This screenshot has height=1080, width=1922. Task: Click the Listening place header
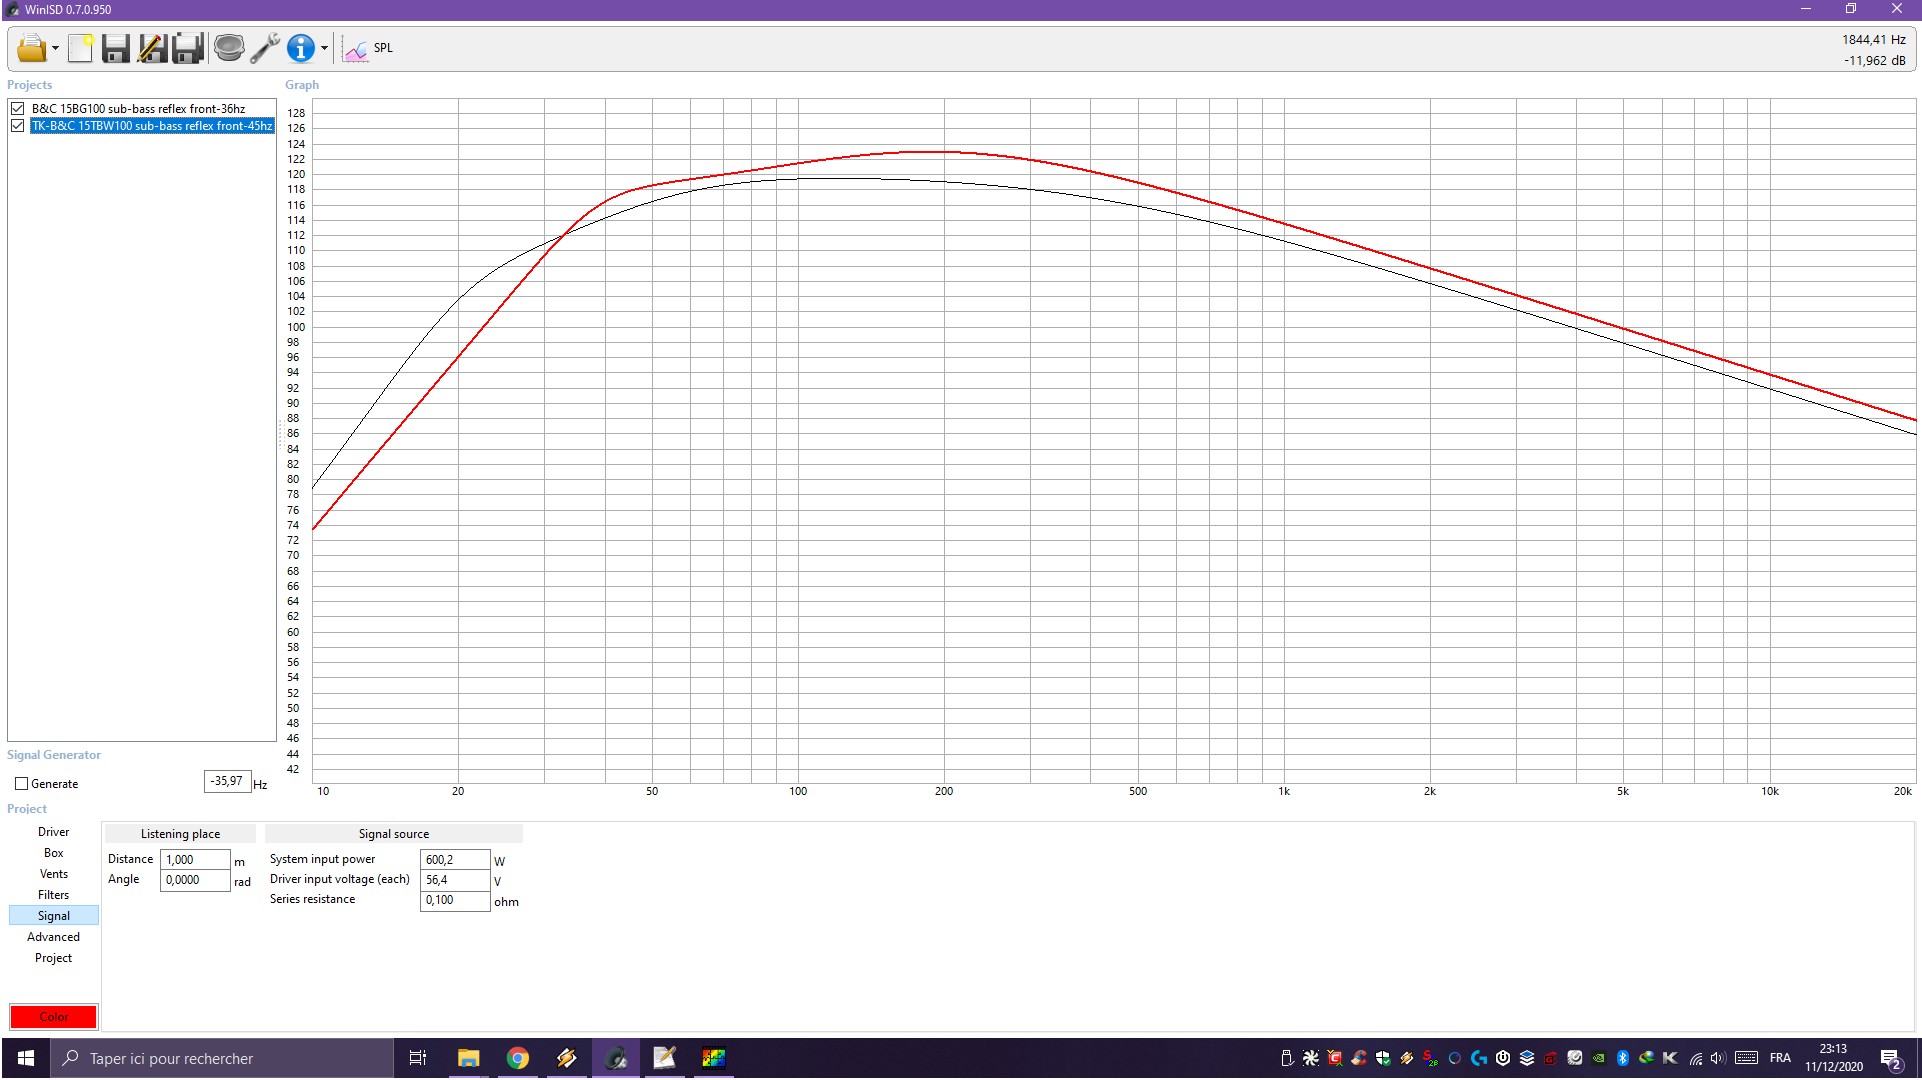(x=180, y=834)
